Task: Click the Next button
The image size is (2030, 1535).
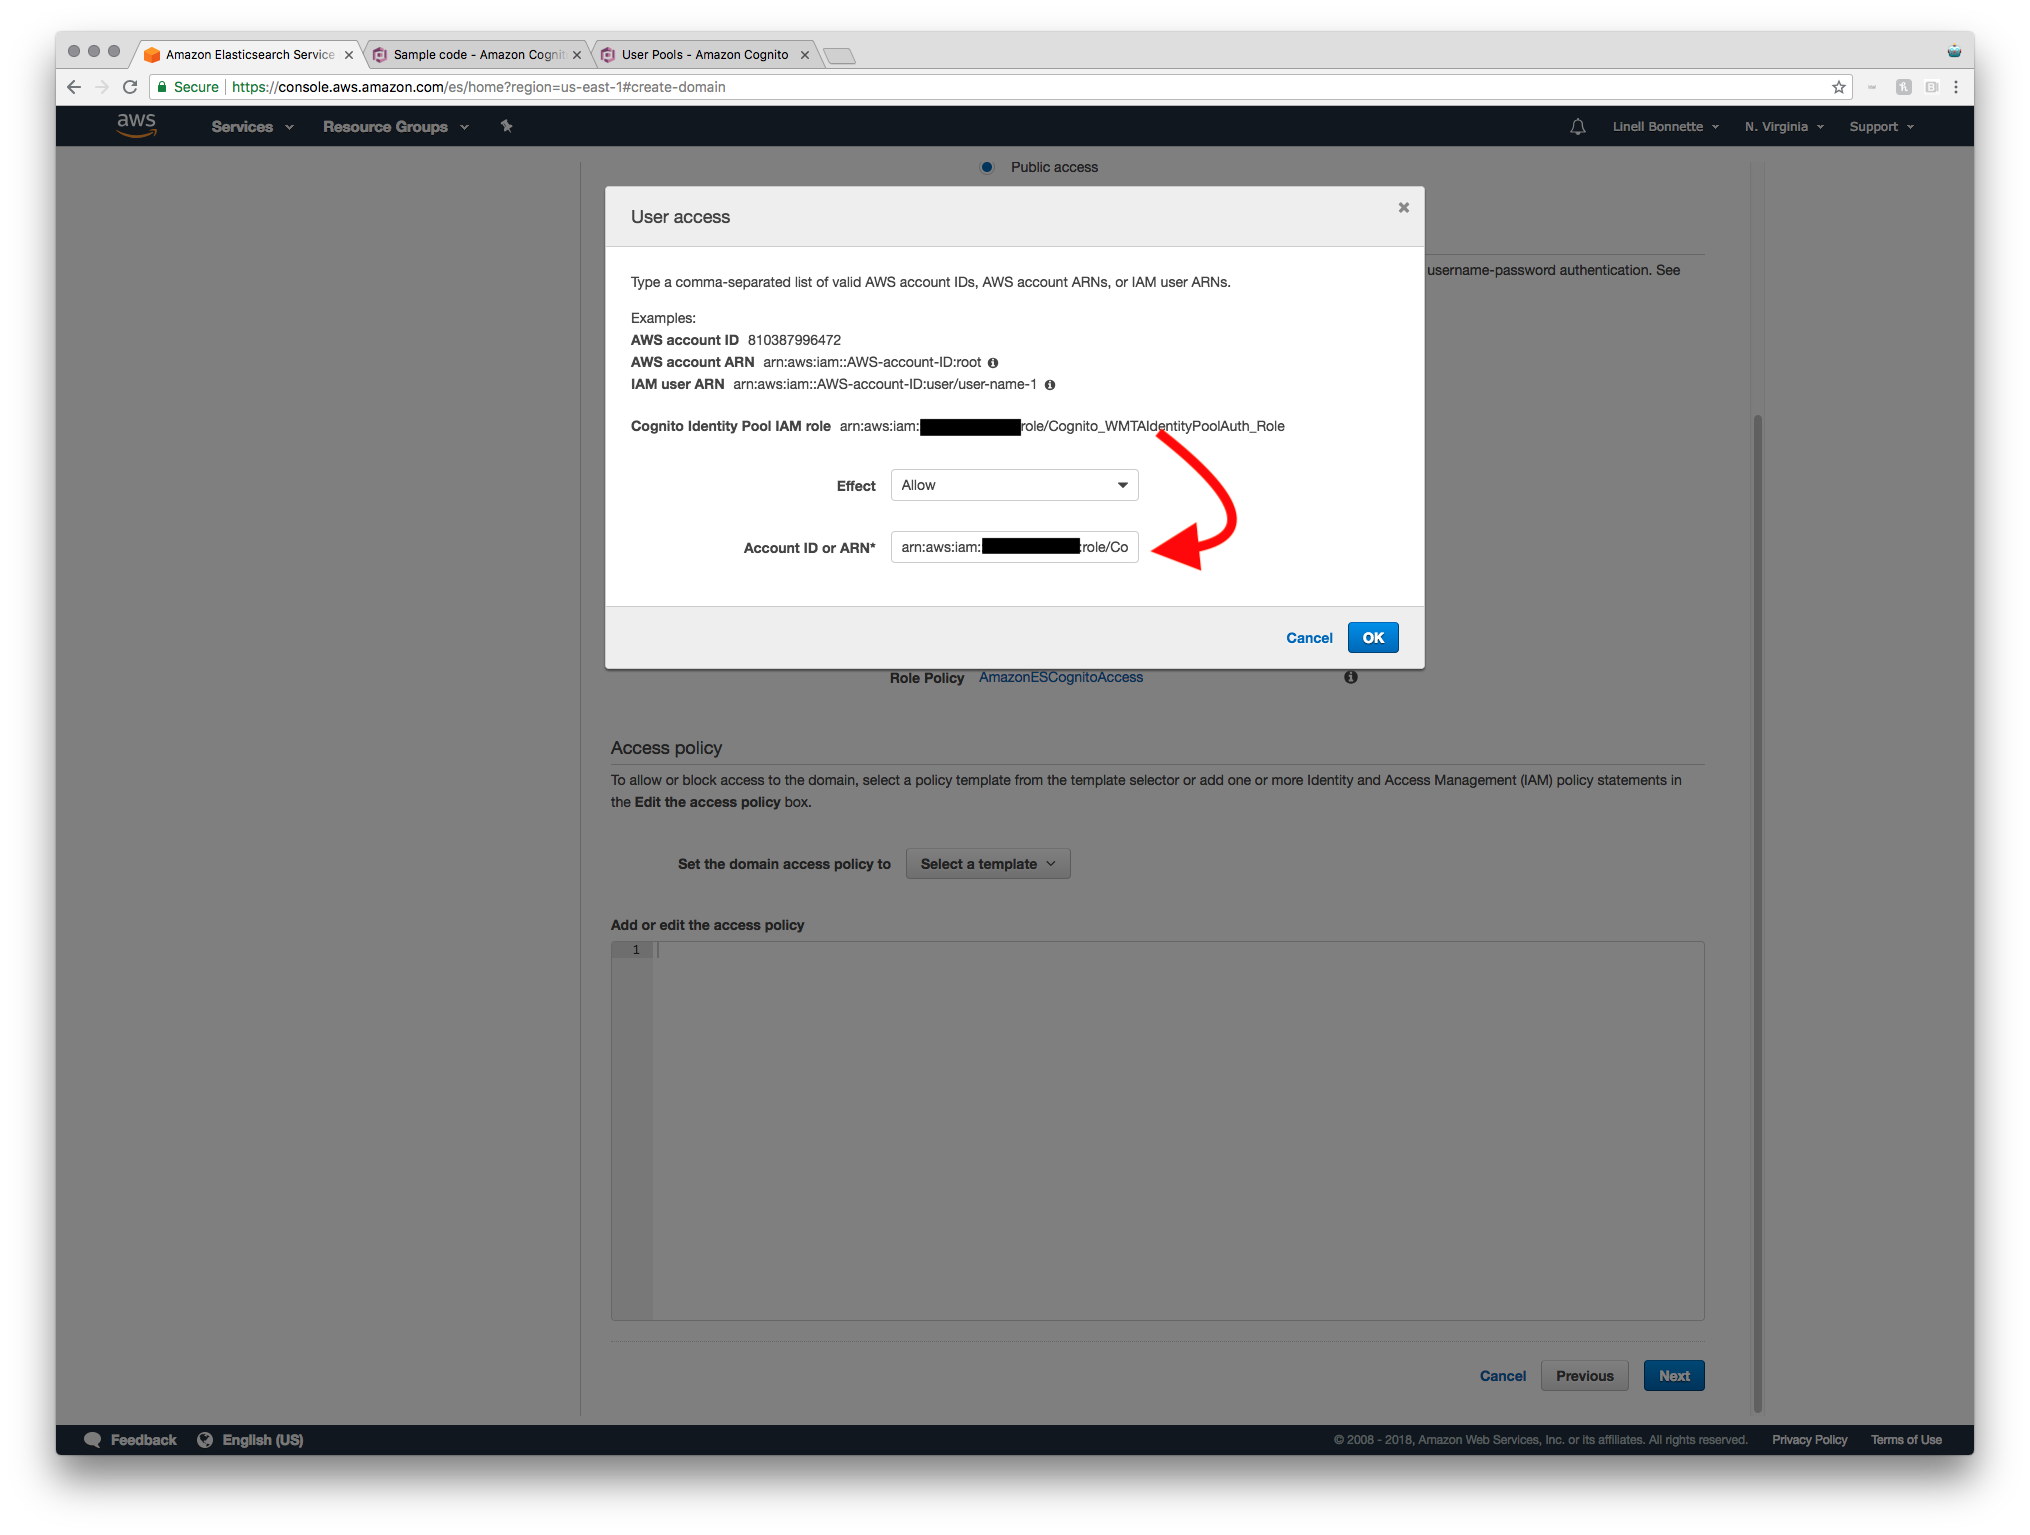Action: click(1673, 1375)
